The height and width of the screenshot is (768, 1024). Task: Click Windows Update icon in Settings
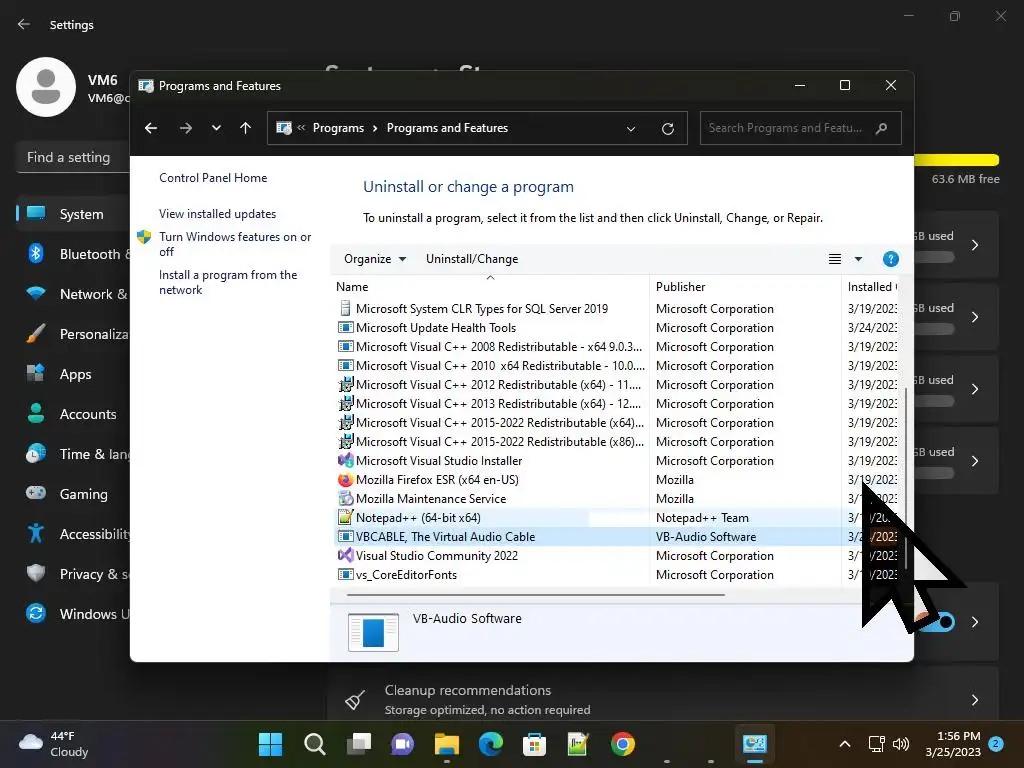pyautogui.click(x=36, y=613)
